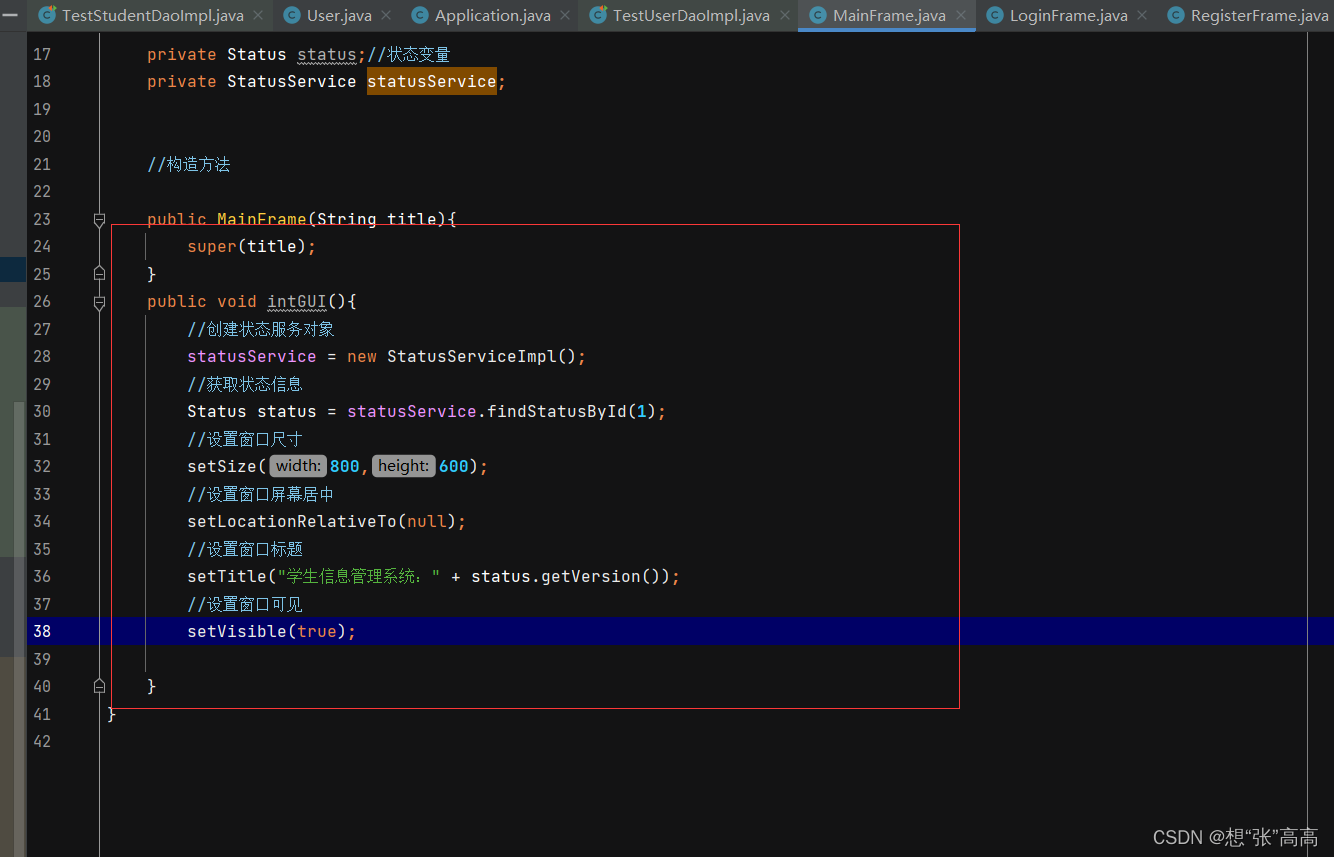Close the Application.java tab
The width and height of the screenshot is (1334, 857).
click(x=565, y=15)
